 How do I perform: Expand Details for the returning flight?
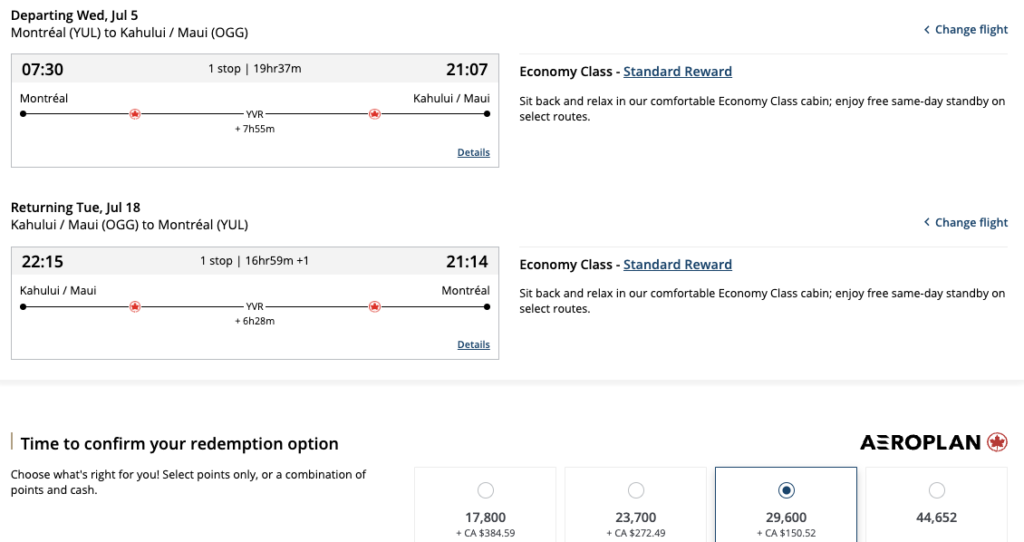473,345
